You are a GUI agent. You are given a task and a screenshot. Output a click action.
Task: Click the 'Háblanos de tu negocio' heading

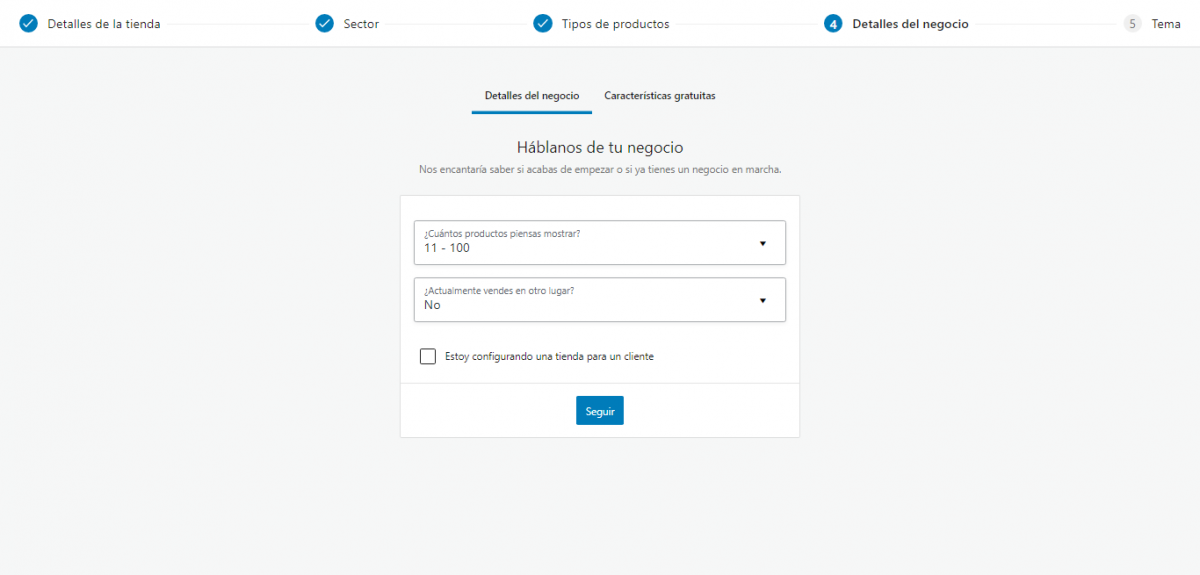599,148
